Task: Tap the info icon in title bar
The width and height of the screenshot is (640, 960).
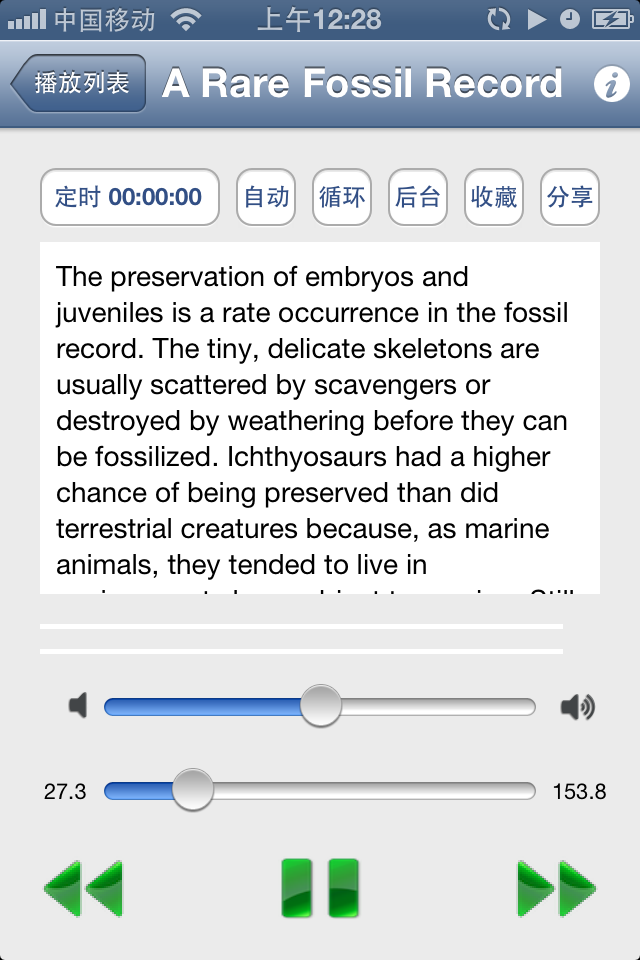Action: click(611, 84)
